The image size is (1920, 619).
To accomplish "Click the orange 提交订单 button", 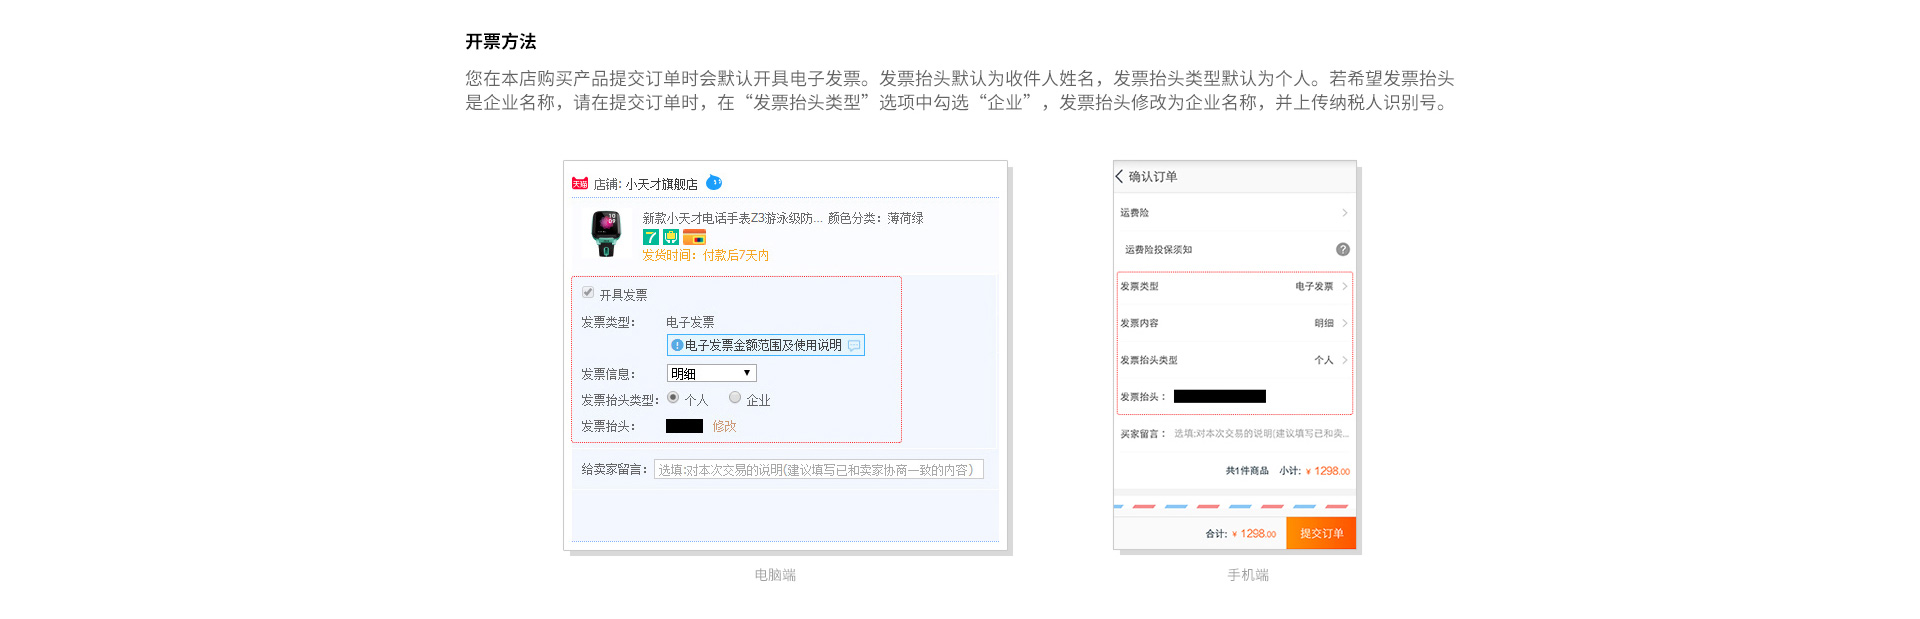I will 1320,533.
